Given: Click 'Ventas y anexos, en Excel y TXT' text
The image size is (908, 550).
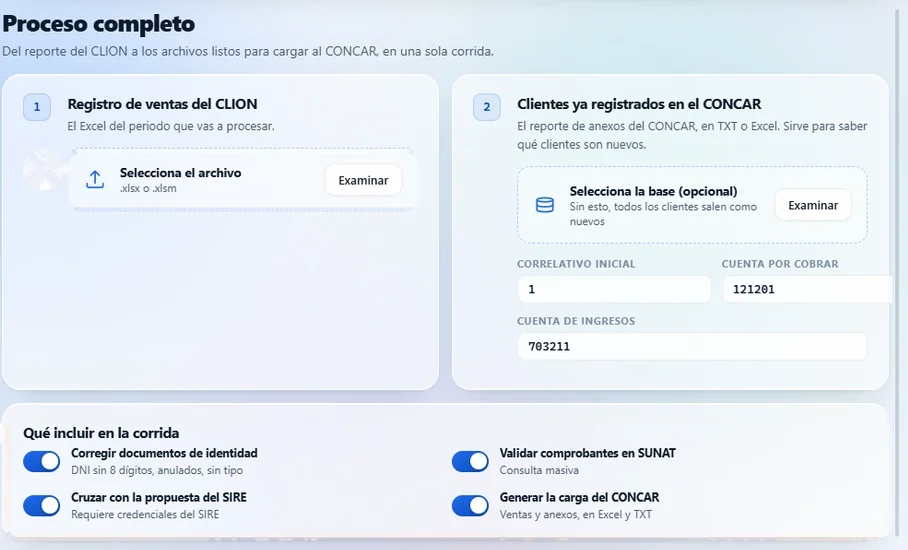Looking at the screenshot, I should 576,514.
